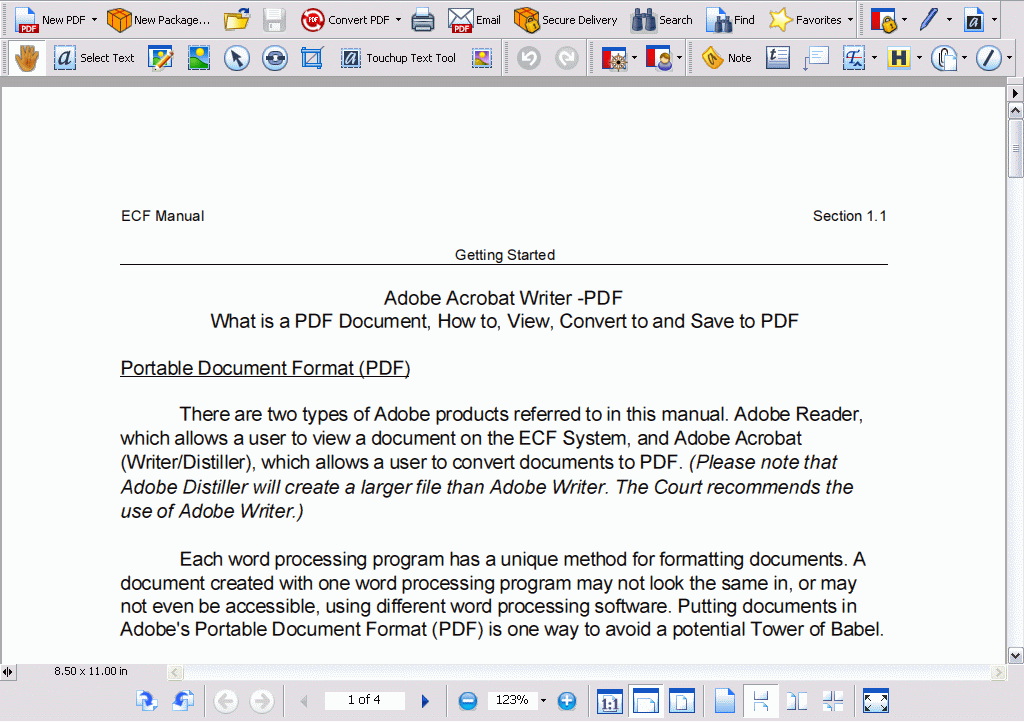The width and height of the screenshot is (1024, 722).
Task: Open the New PDF dropdown arrow
Action: (x=94, y=20)
